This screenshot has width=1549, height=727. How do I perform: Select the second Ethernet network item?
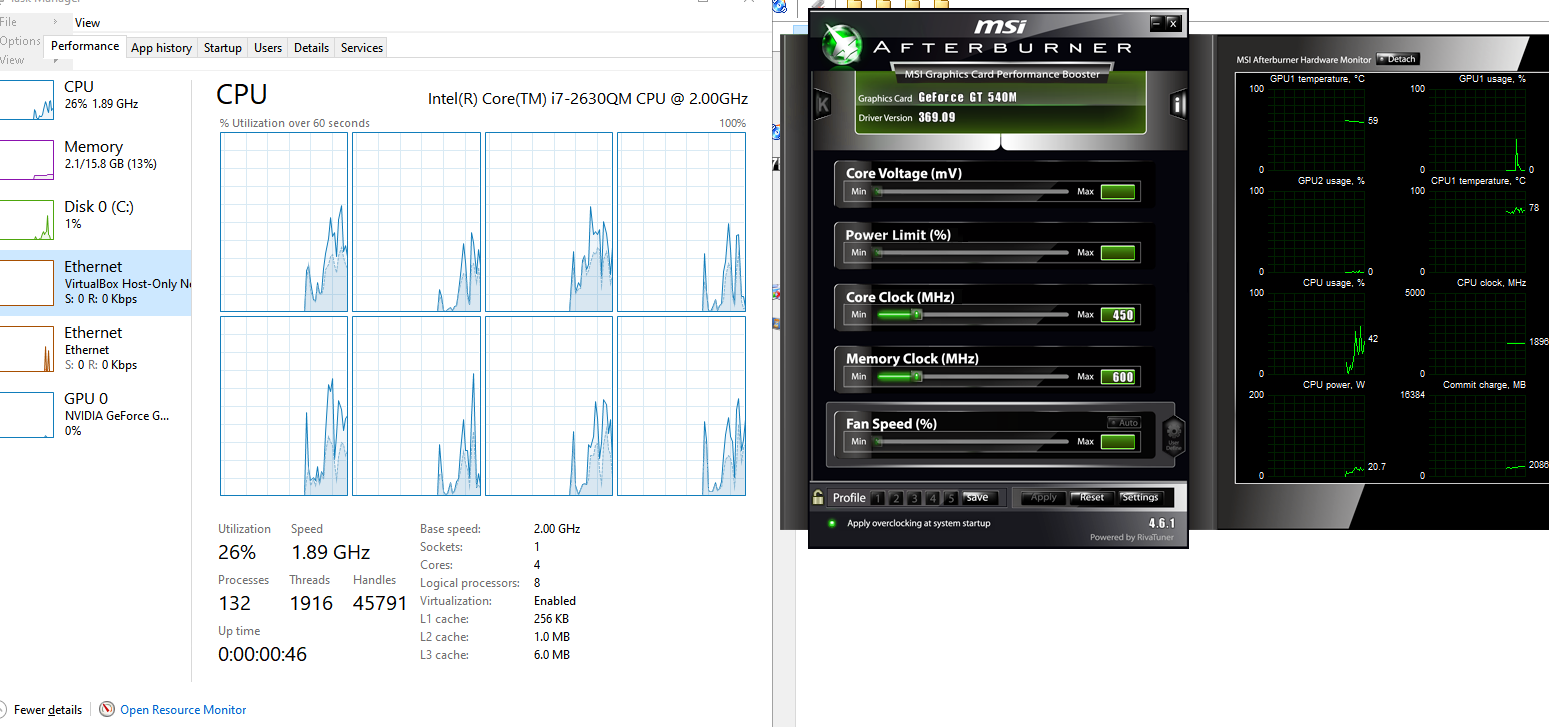[95, 349]
